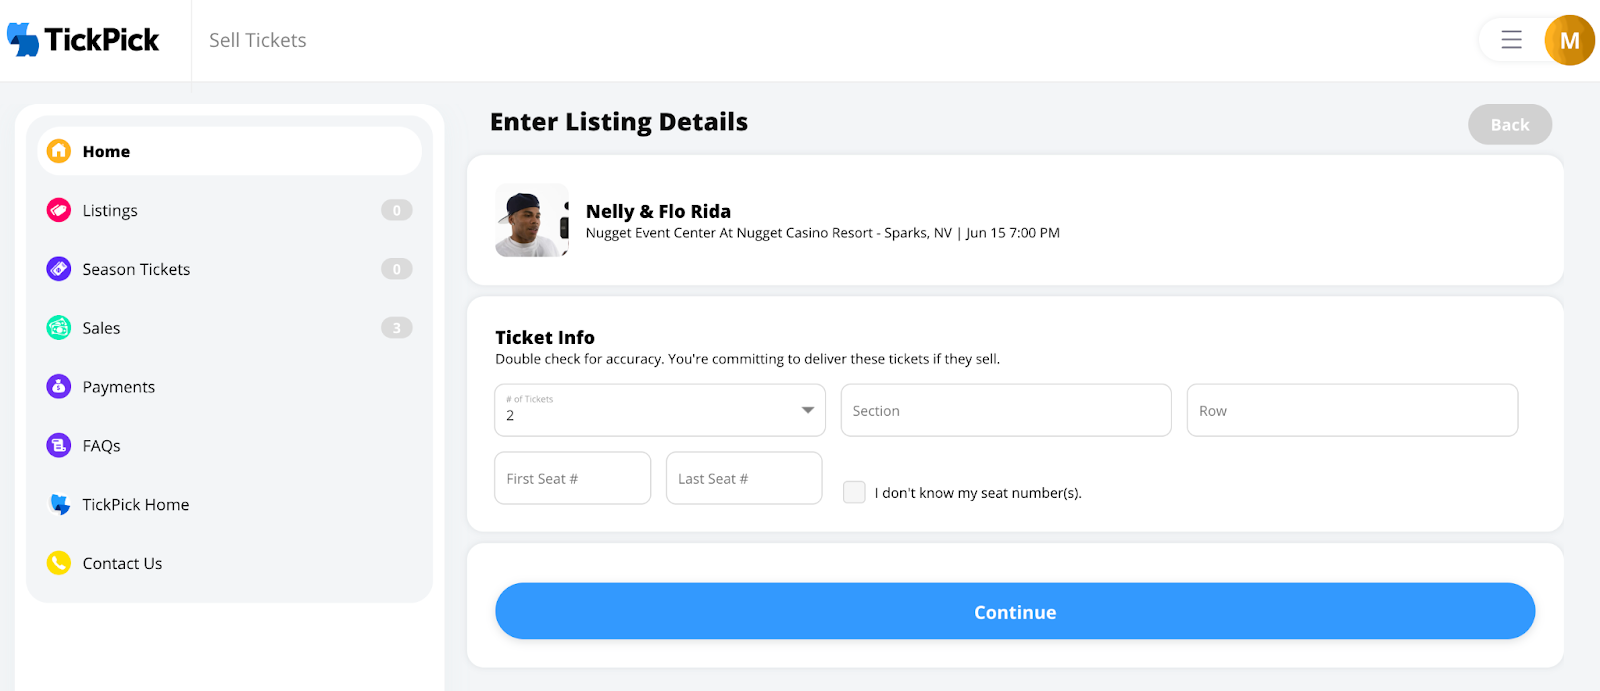
Task: Expand the # of Tickets dropdown arrow
Action: 808,410
